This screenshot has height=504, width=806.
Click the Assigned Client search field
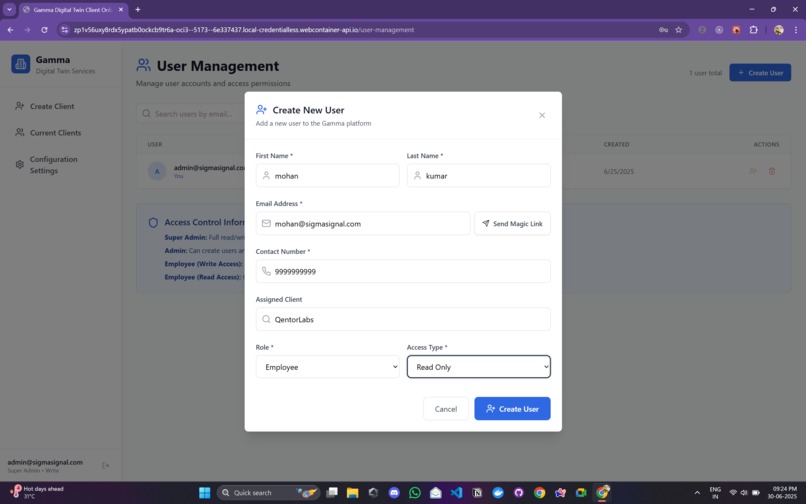click(x=403, y=319)
